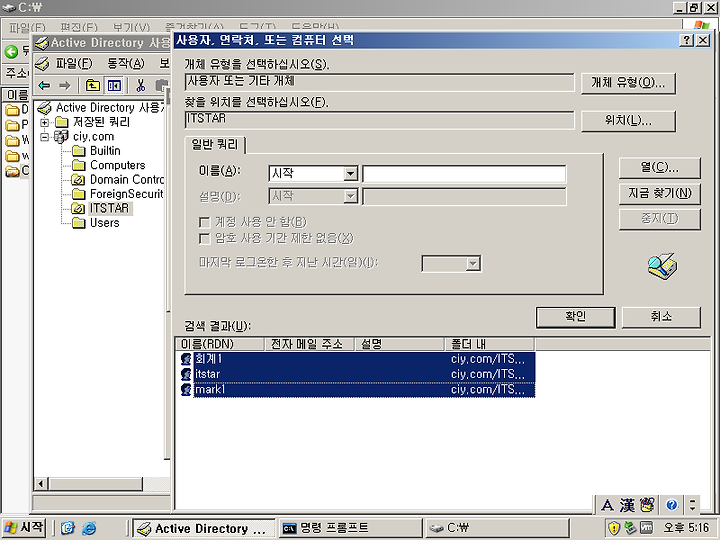The image size is (720, 540).
Task: Select ITSTAR label in tree
Action: (x=109, y=208)
